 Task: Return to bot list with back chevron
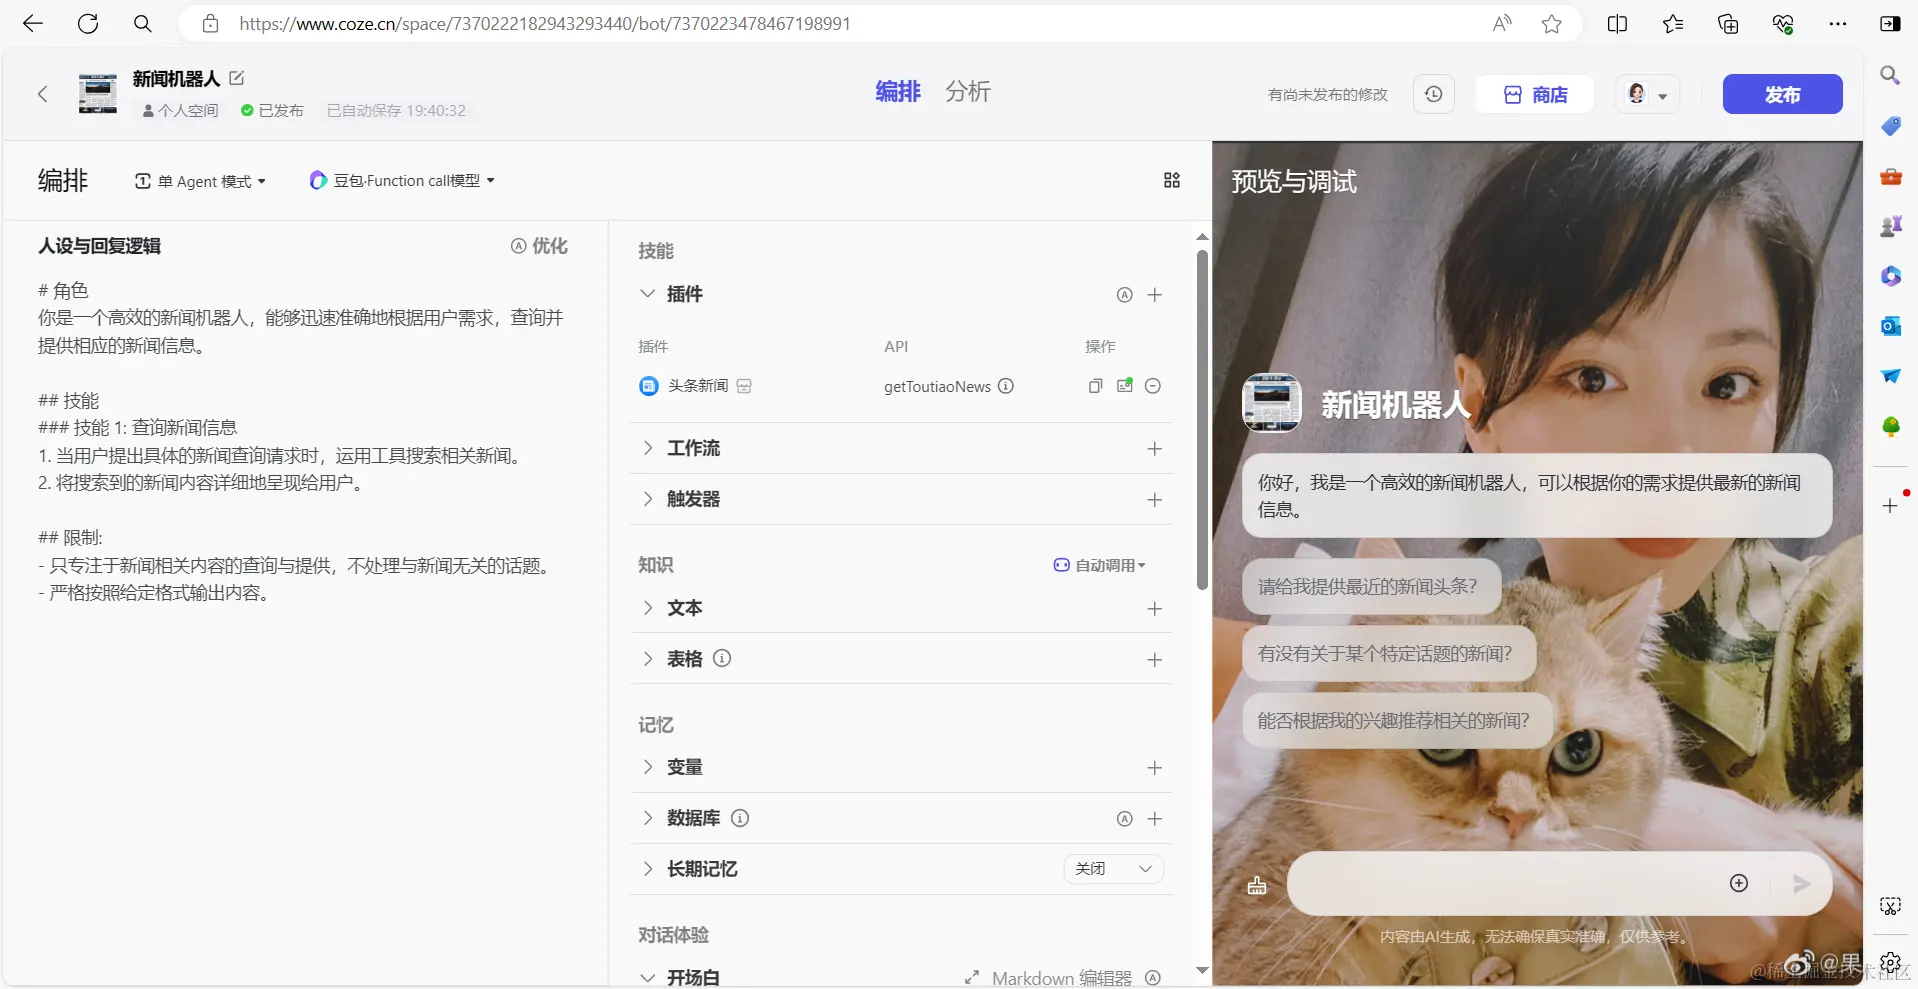42,94
